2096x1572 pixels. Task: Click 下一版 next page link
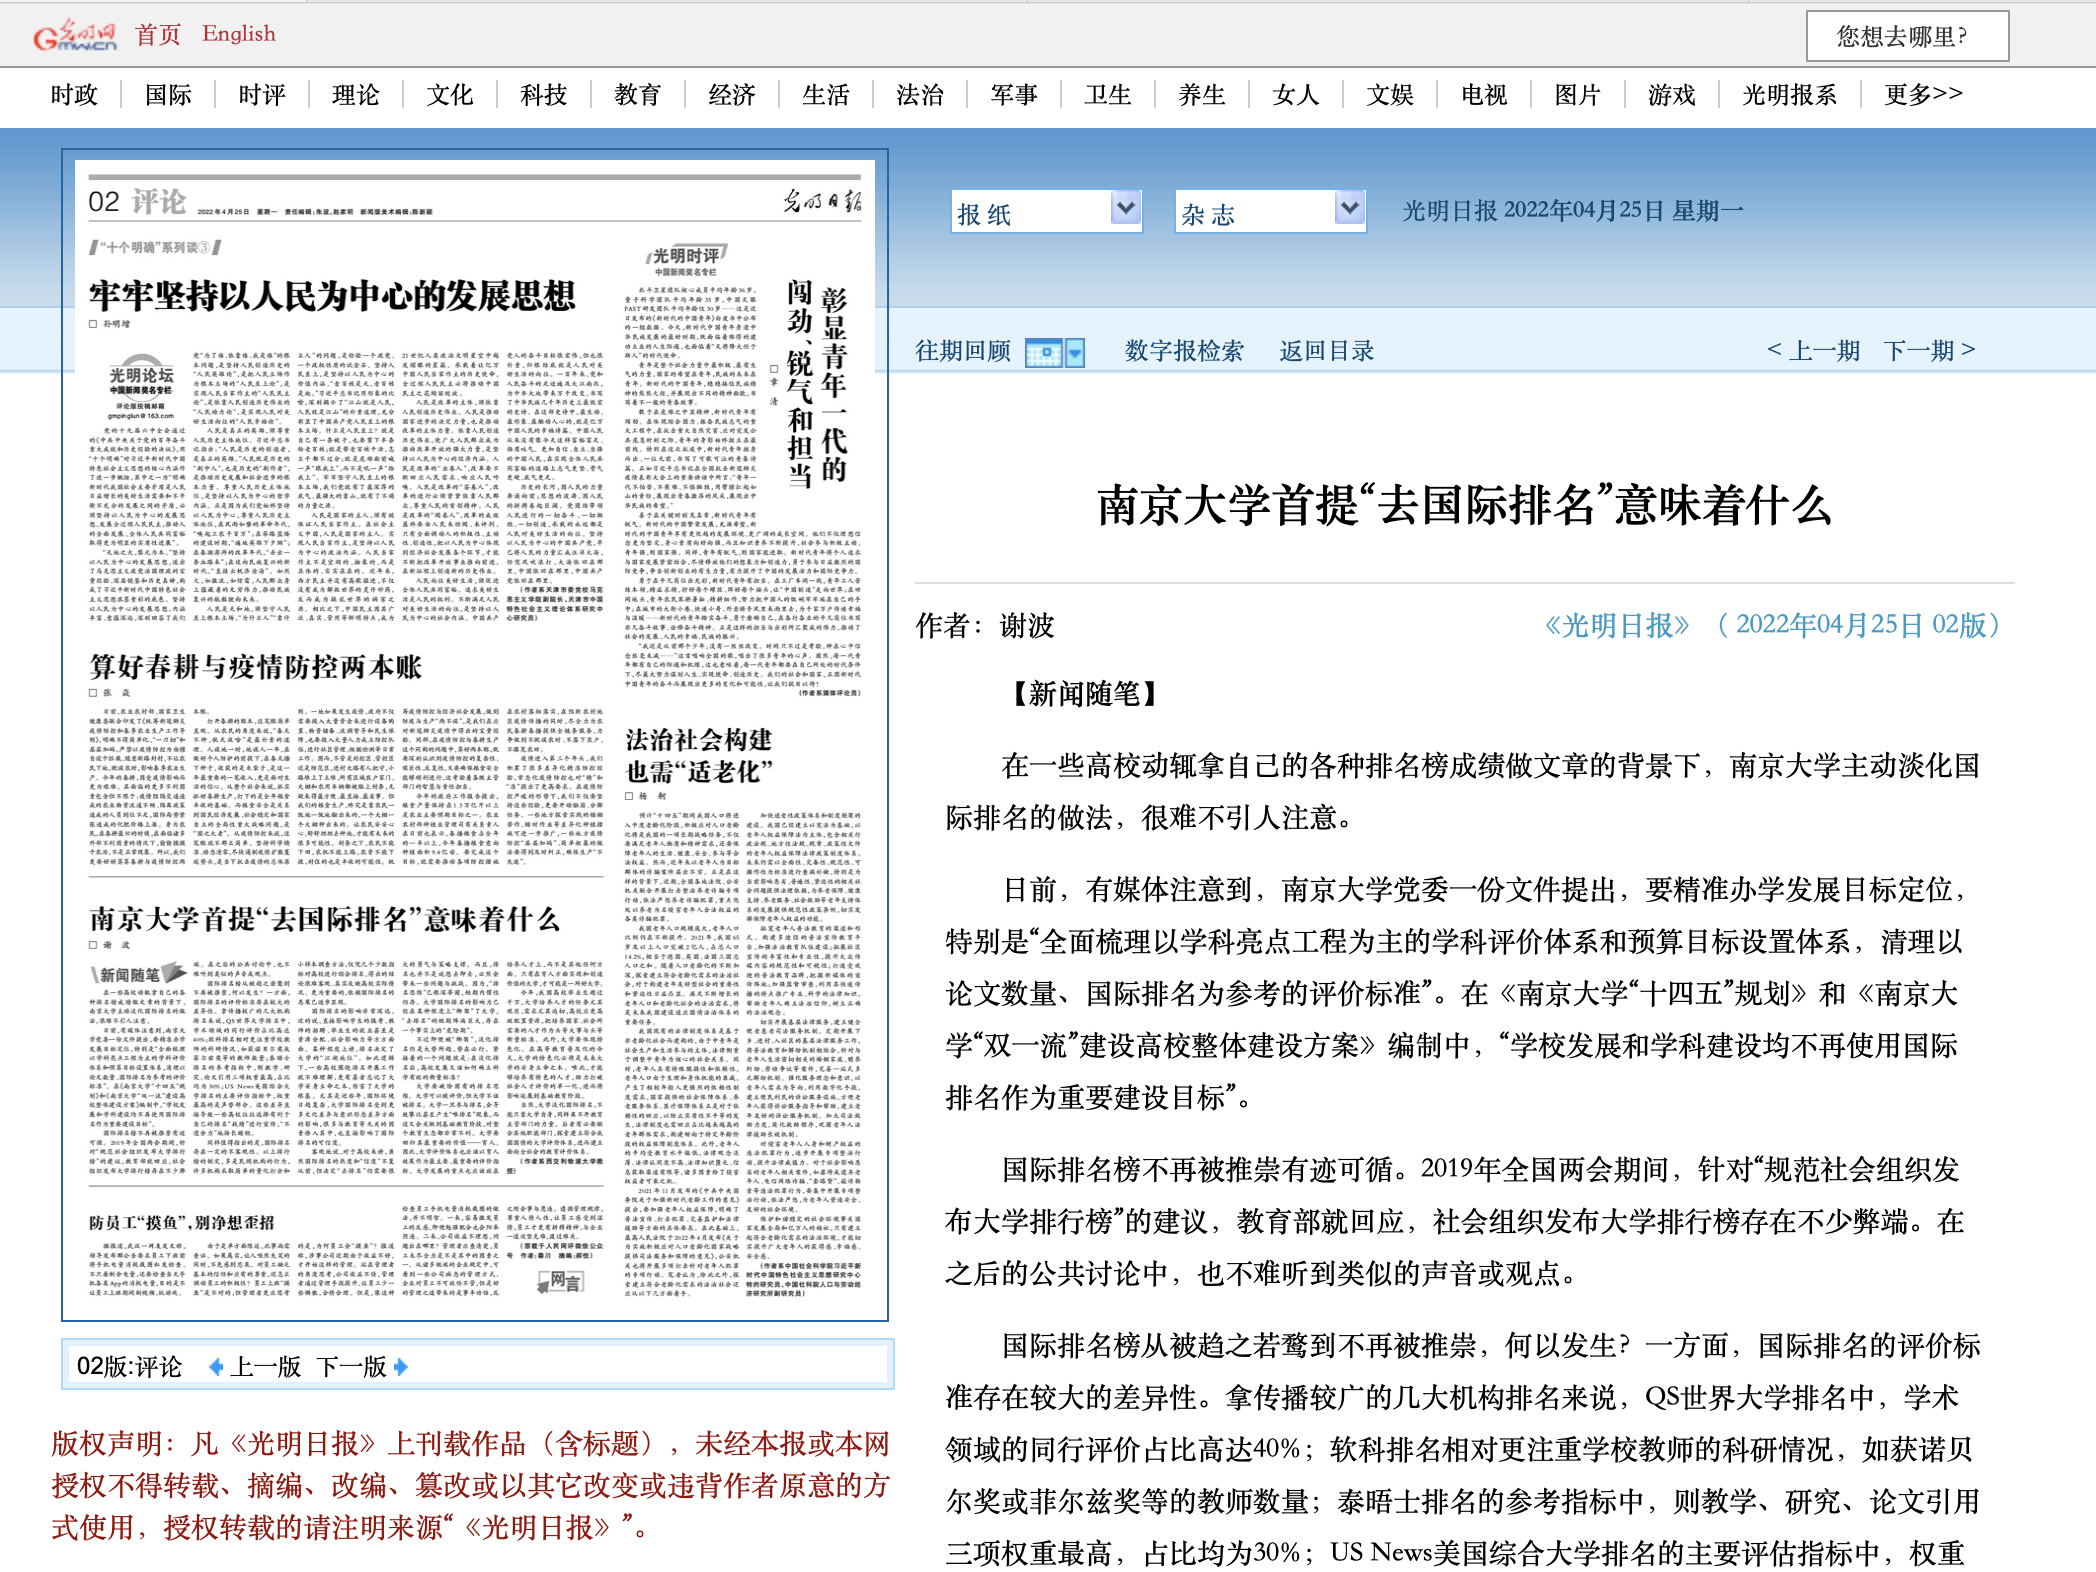click(352, 1367)
